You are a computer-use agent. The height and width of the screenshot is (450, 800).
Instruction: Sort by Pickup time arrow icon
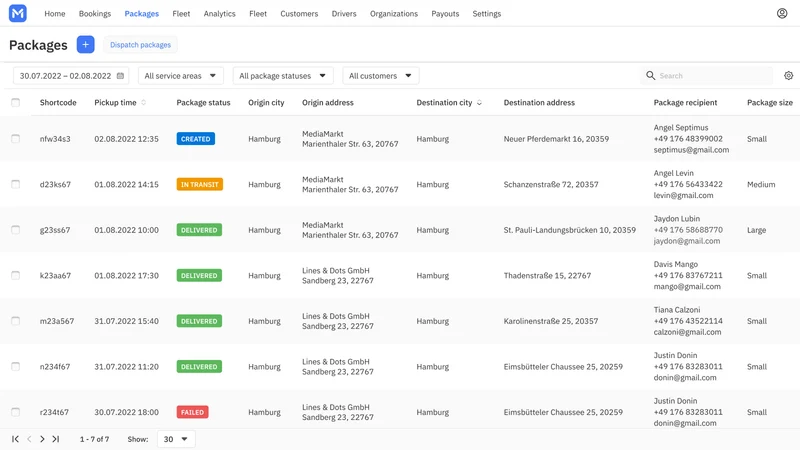coord(143,103)
